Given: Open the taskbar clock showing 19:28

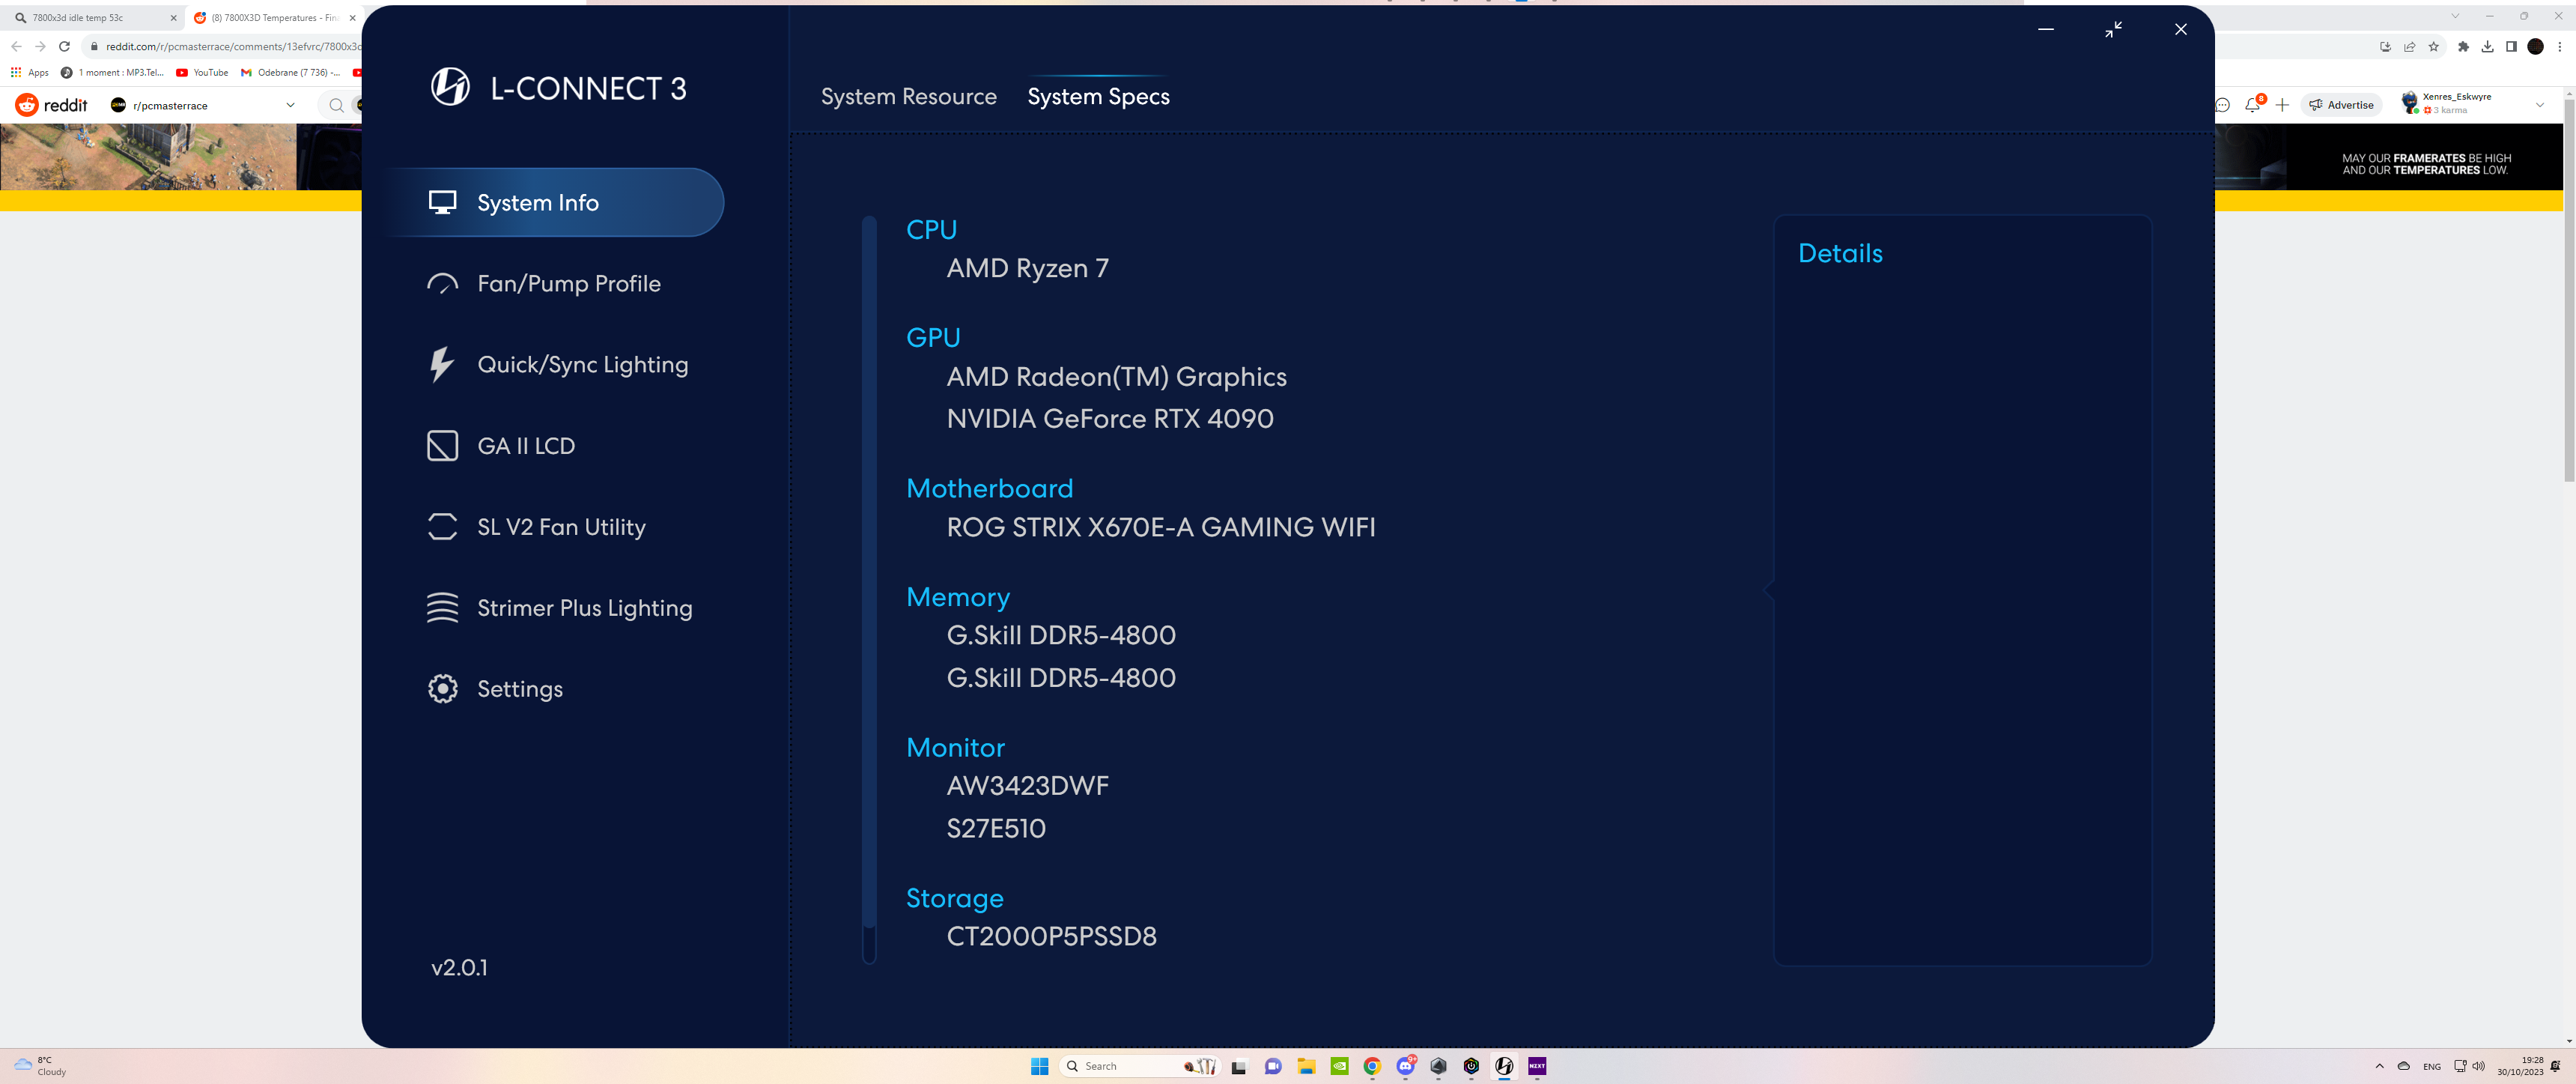Looking at the screenshot, I should coord(2520,1066).
